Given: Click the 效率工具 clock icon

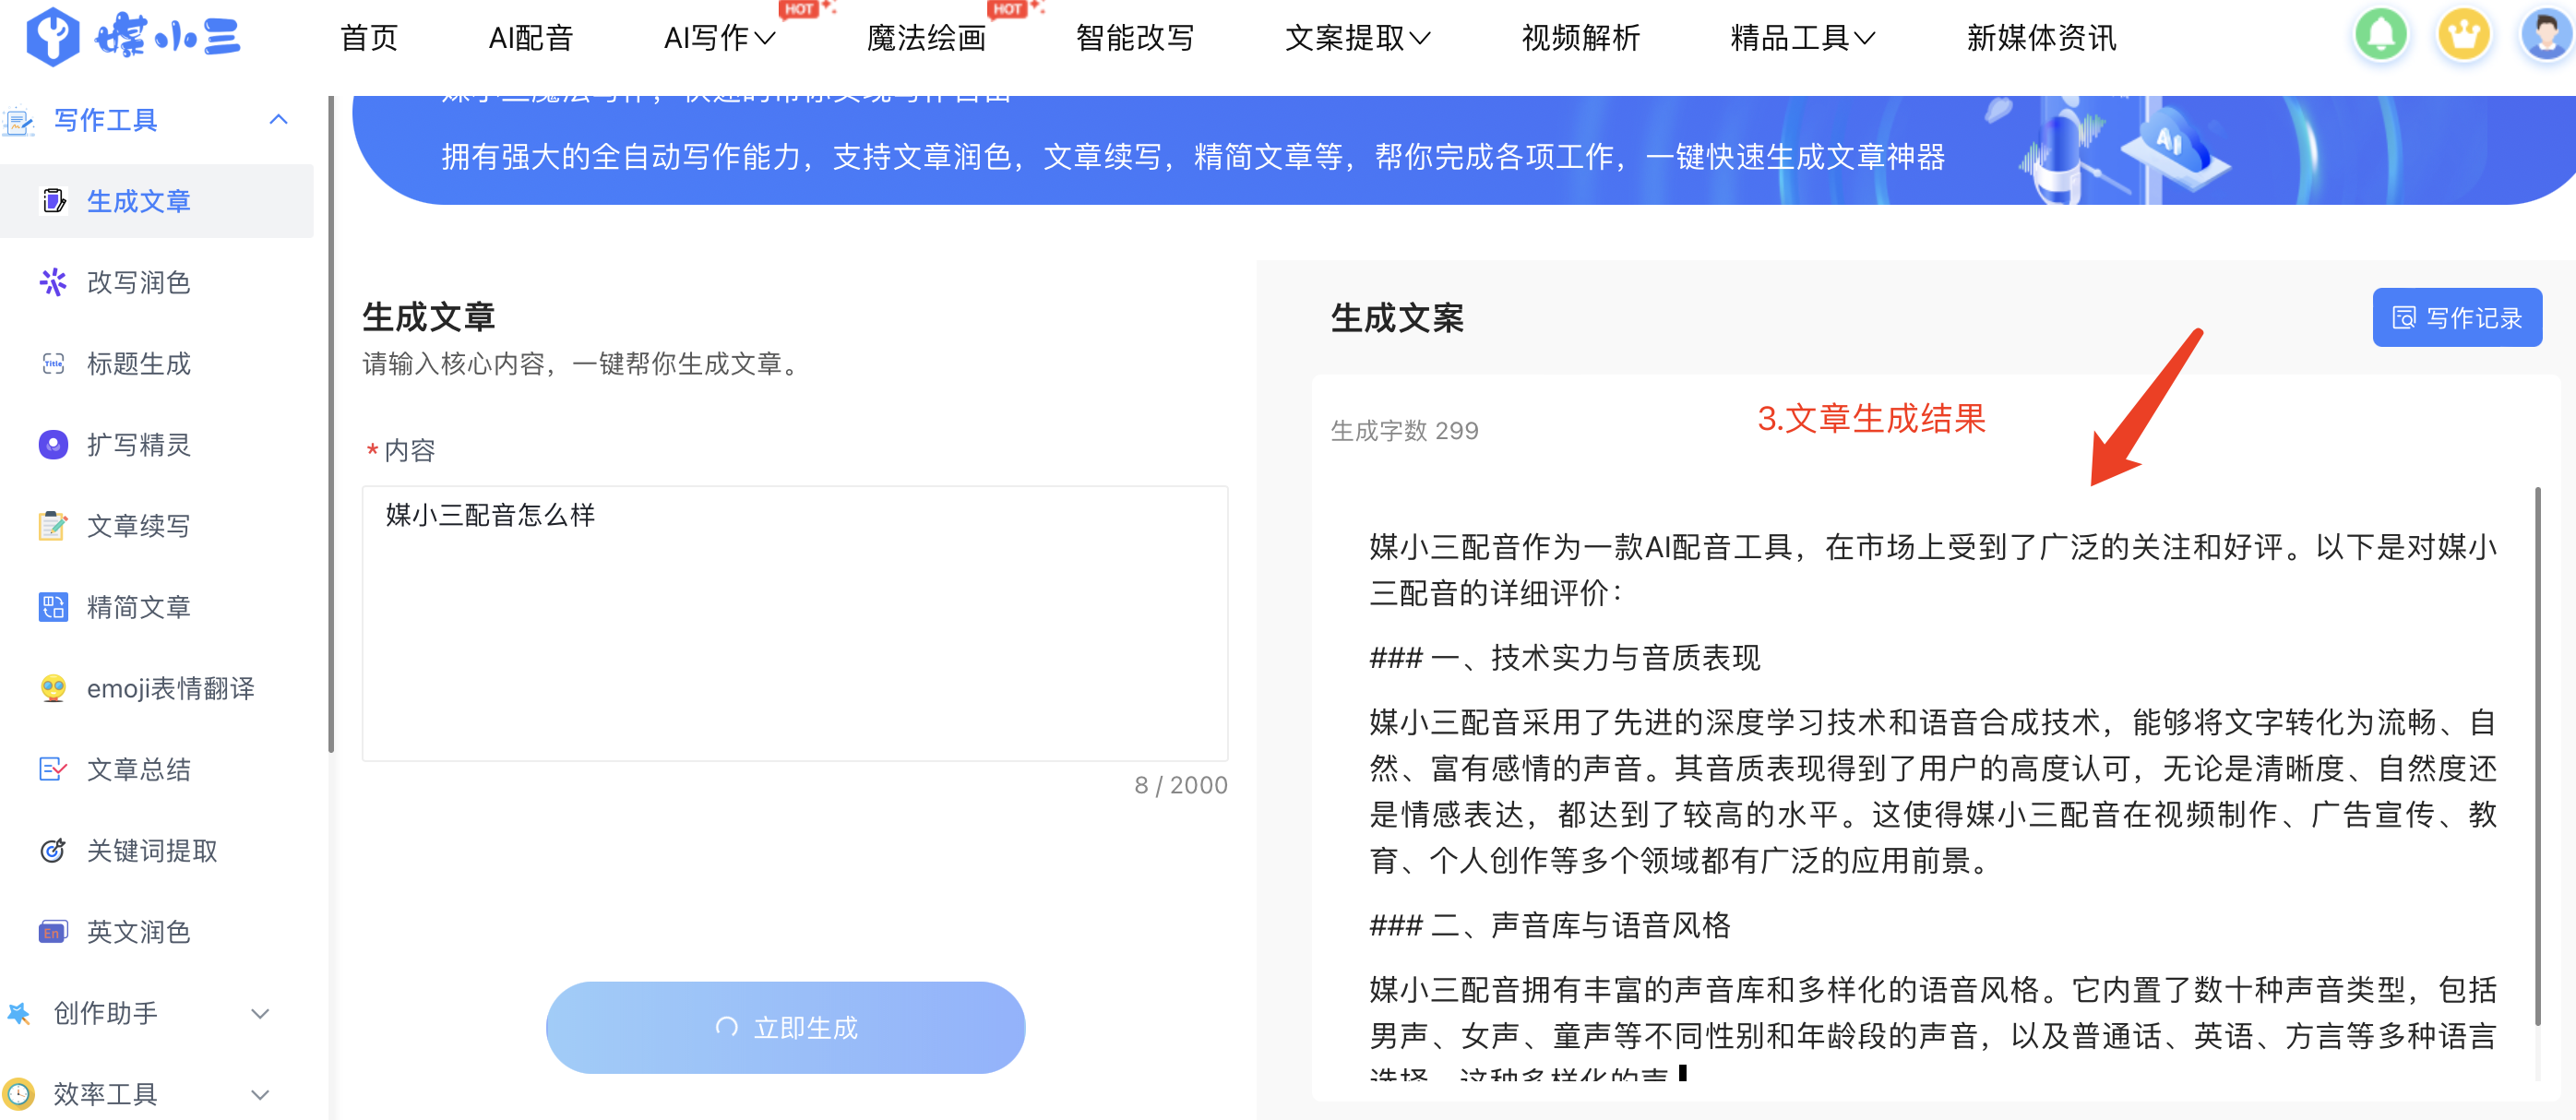Looking at the screenshot, I should coord(19,1094).
